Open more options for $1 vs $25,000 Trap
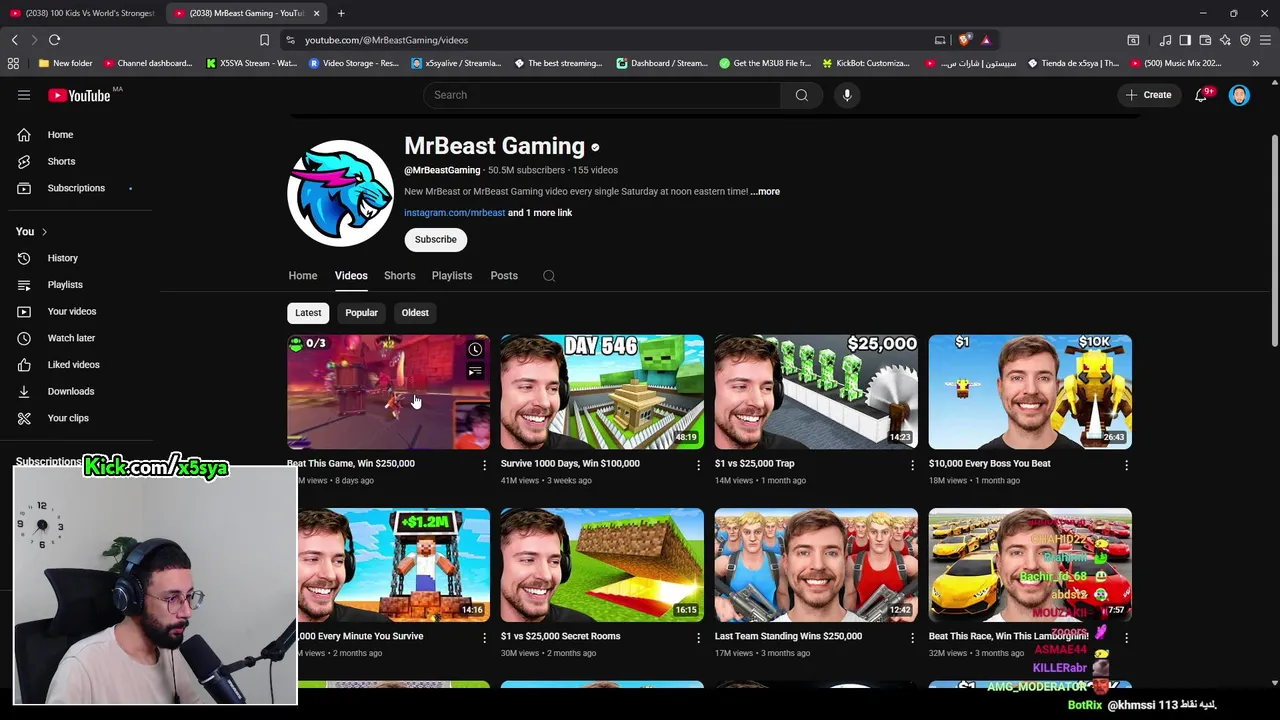The image size is (1280, 720). [x=912, y=465]
